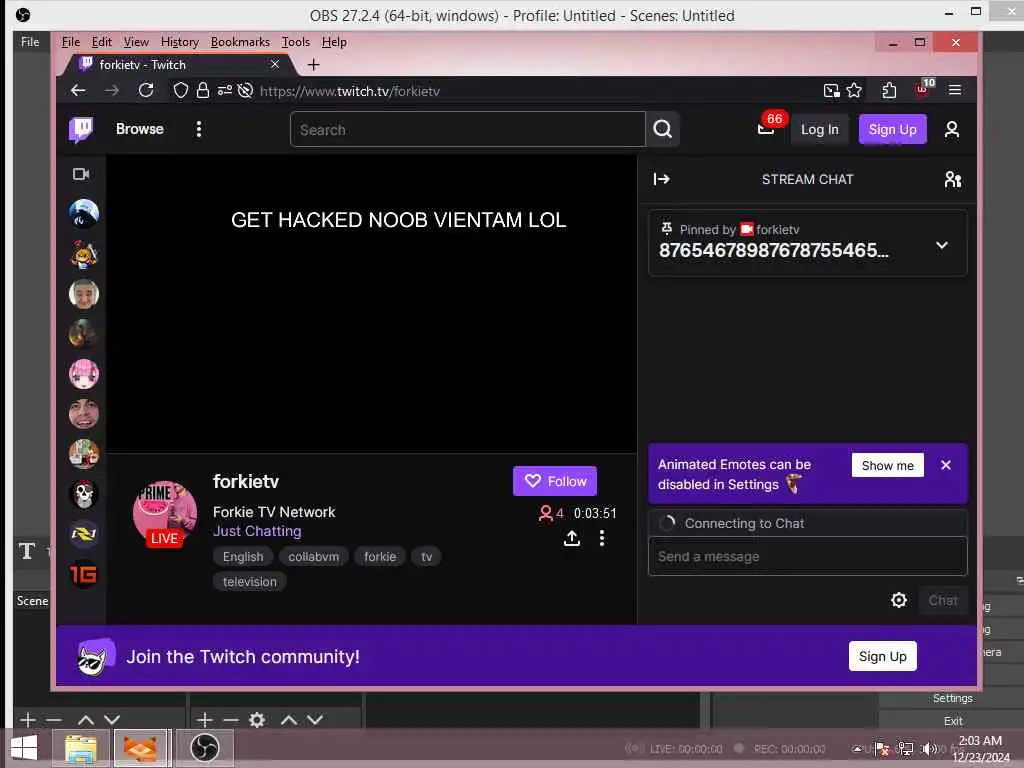The height and width of the screenshot is (768, 1024).
Task: Click the OBS Studio taskbar icon
Action: coord(204,748)
